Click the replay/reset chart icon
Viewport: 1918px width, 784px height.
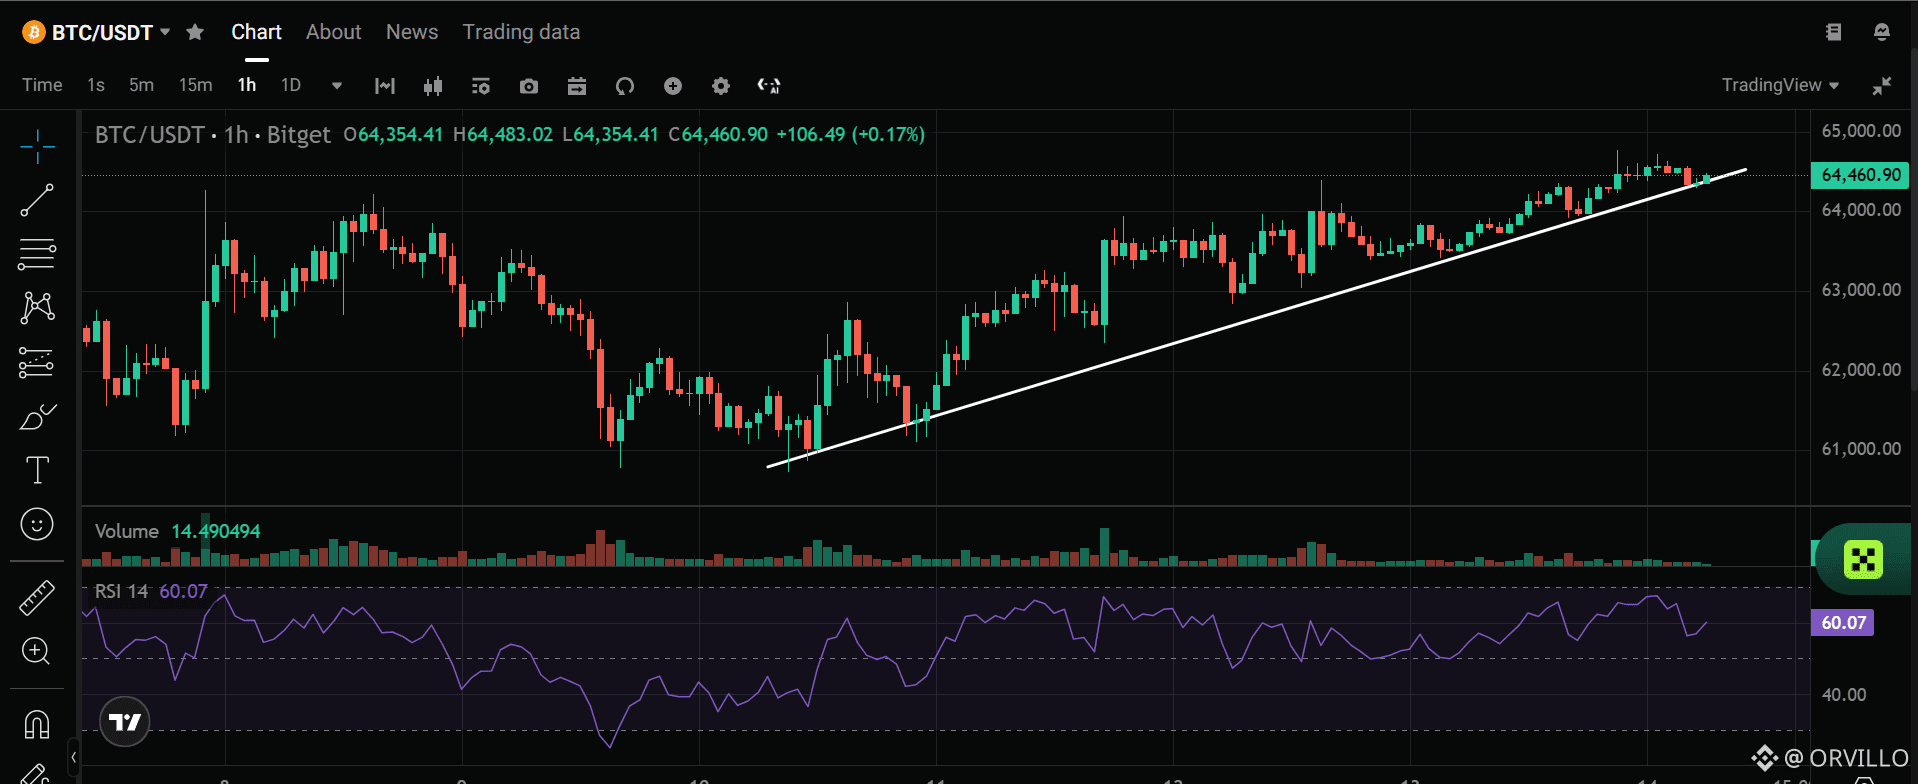coord(625,86)
